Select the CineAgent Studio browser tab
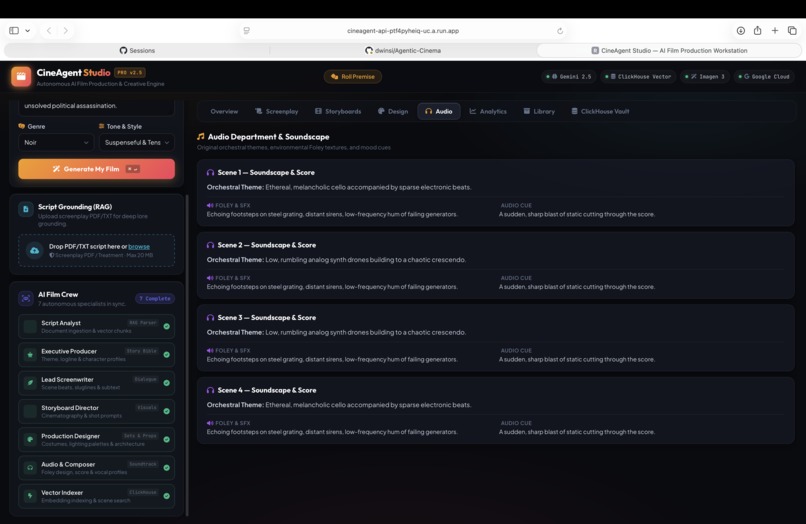The height and width of the screenshot is (524, 806). point(669,50)
